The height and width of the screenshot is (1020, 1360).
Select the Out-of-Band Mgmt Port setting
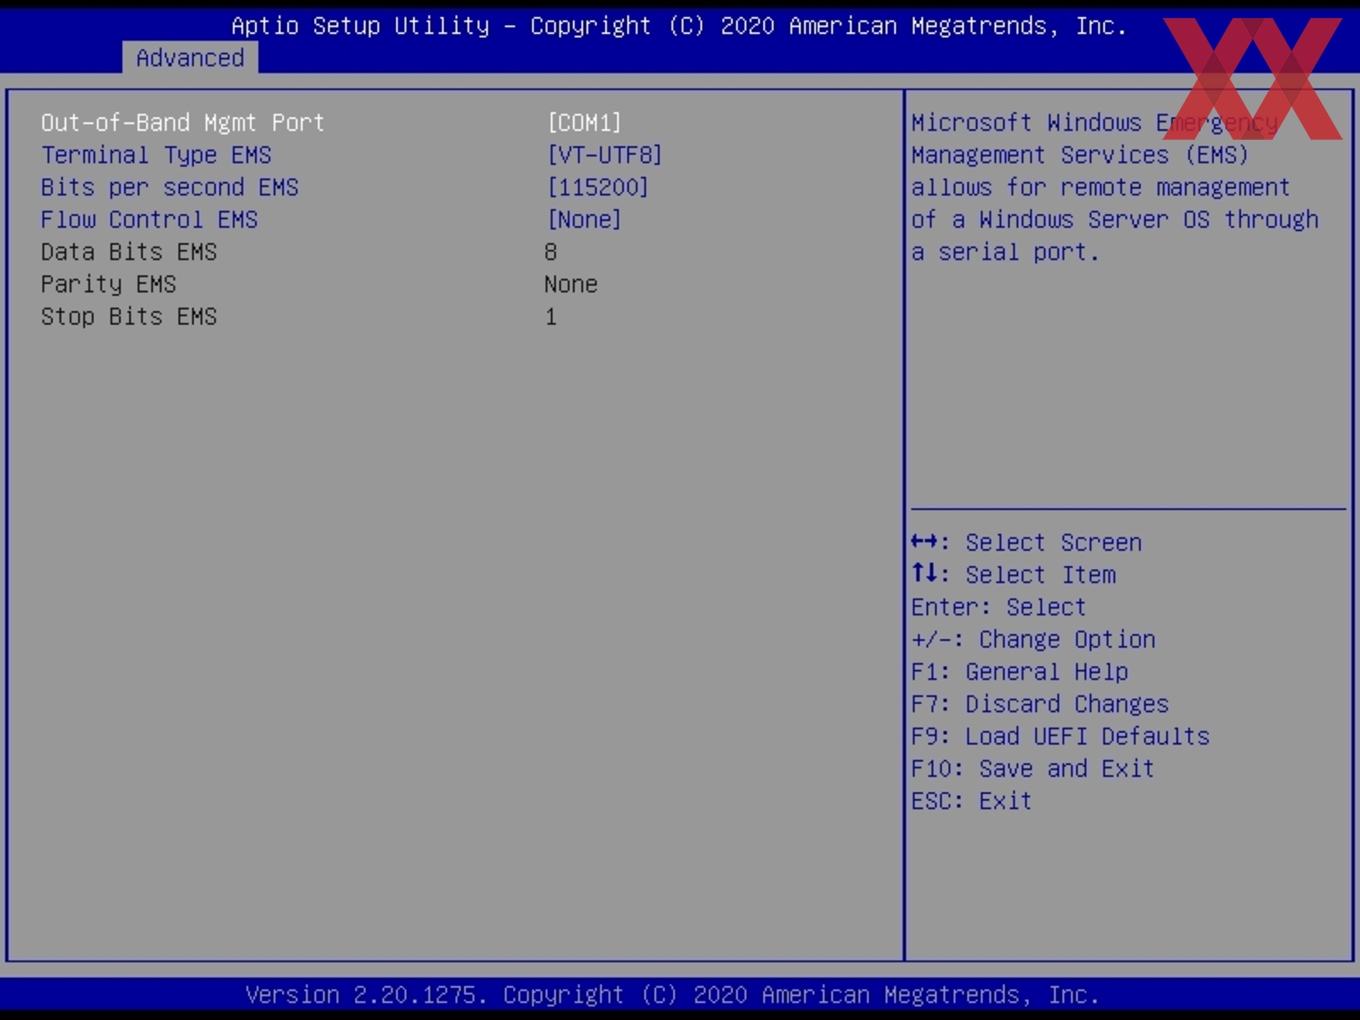point(183,123)
